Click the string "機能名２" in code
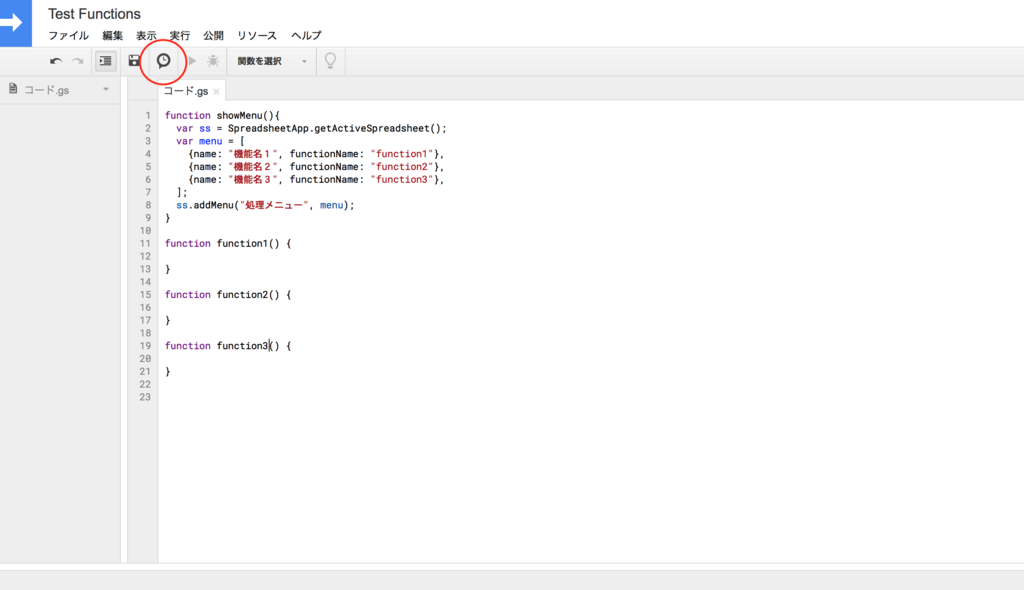The image size is (1024, 590). [x=252, y=167]
